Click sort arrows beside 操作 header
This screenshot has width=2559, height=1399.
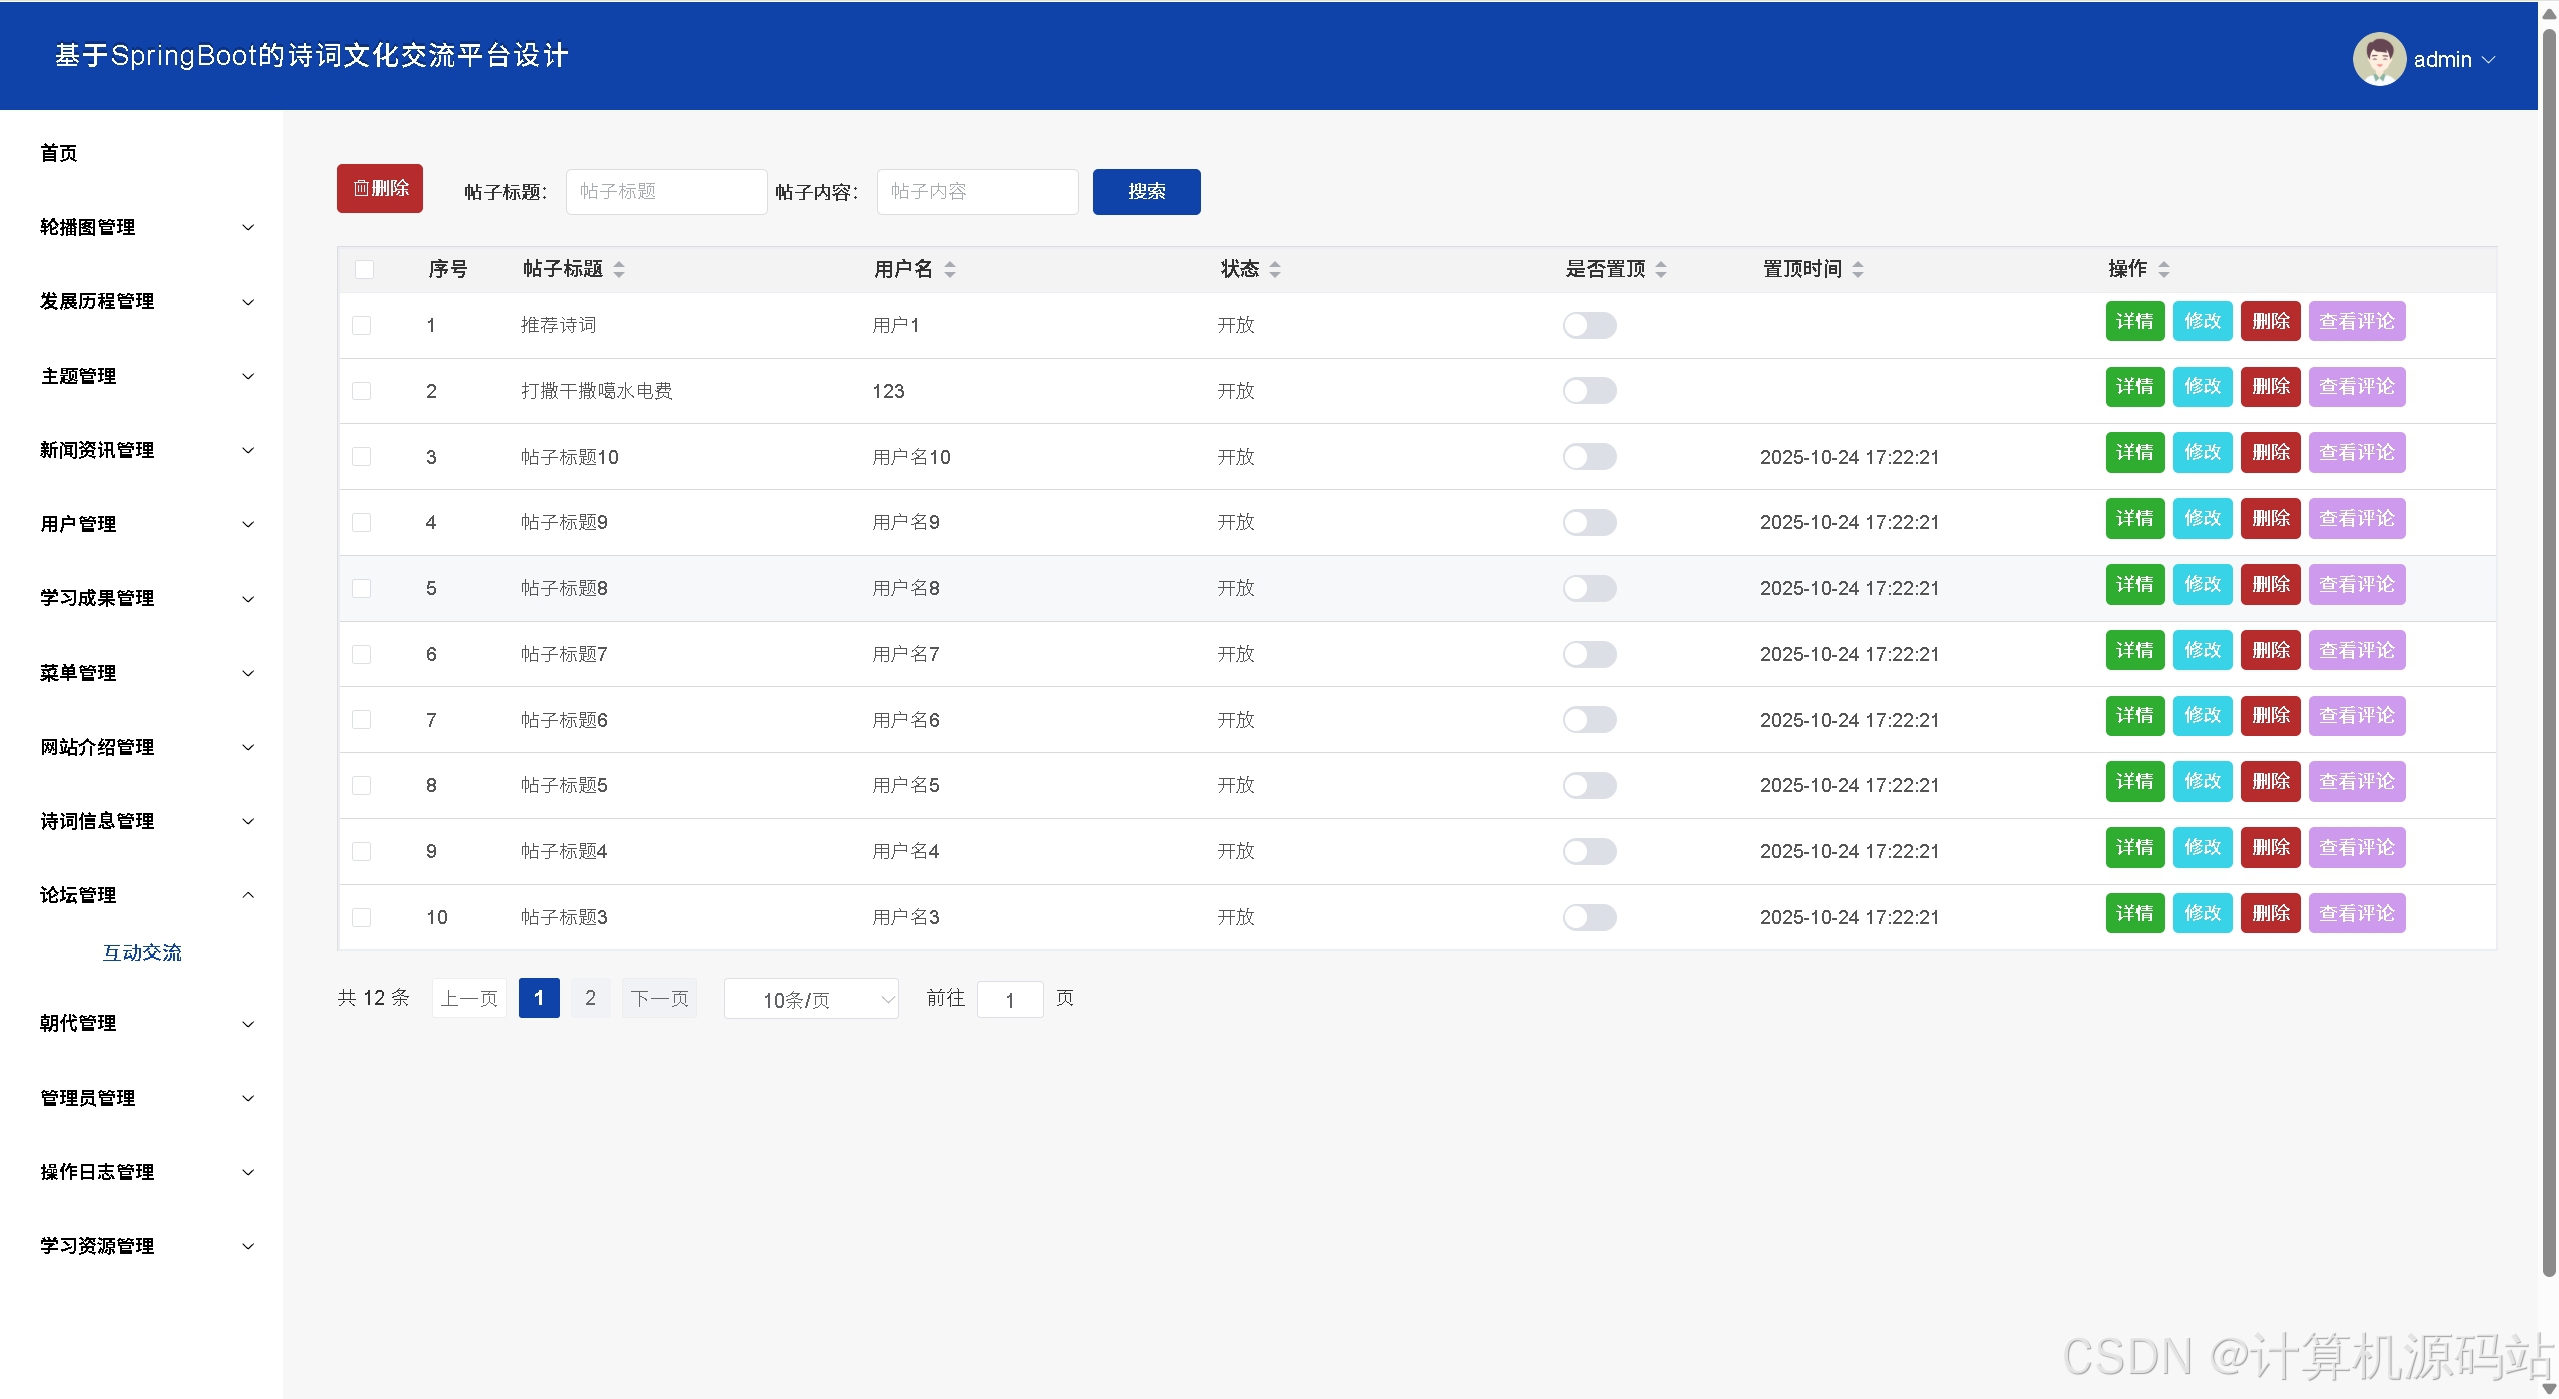2164,269
